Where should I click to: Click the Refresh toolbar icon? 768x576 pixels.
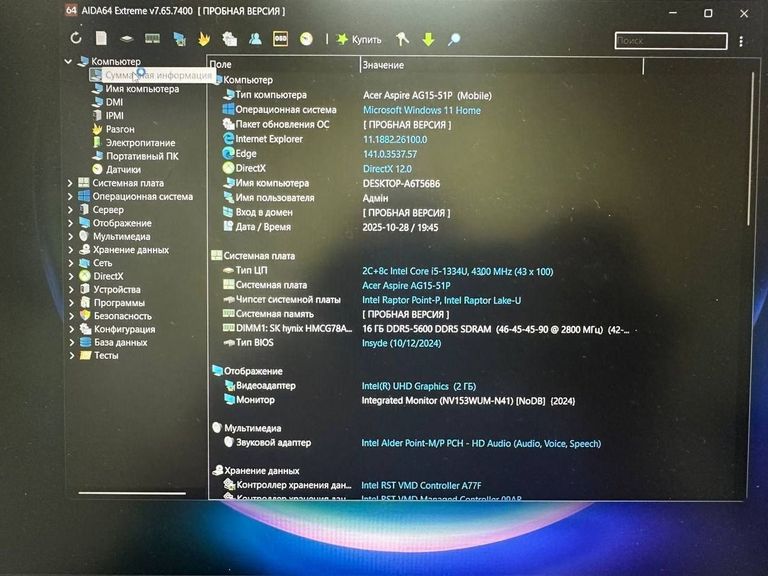76,38
